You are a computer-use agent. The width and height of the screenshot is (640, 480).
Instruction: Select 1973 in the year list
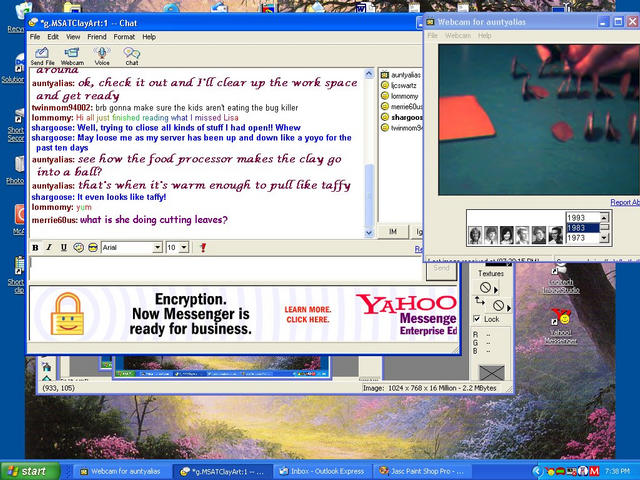click(x=582, y=238)
